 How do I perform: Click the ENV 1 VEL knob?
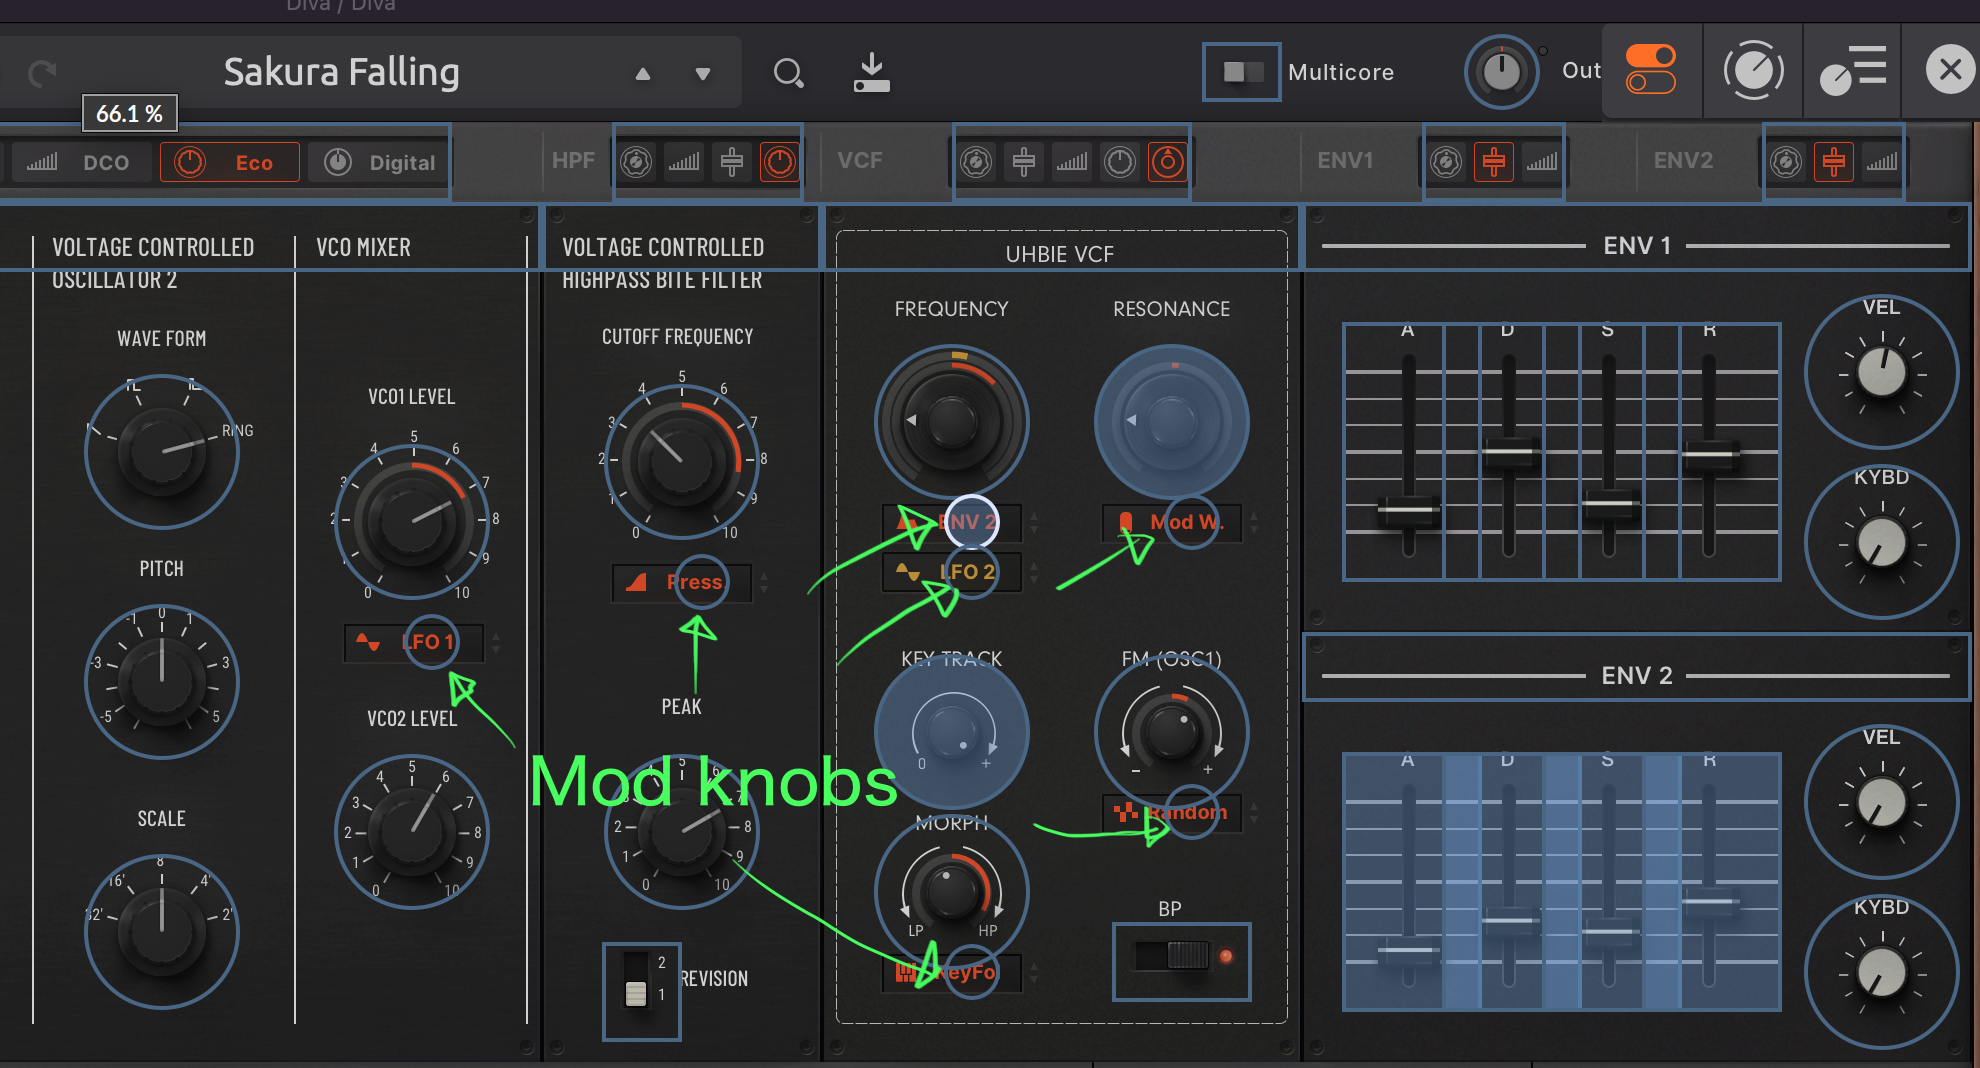click(1881, 373)
